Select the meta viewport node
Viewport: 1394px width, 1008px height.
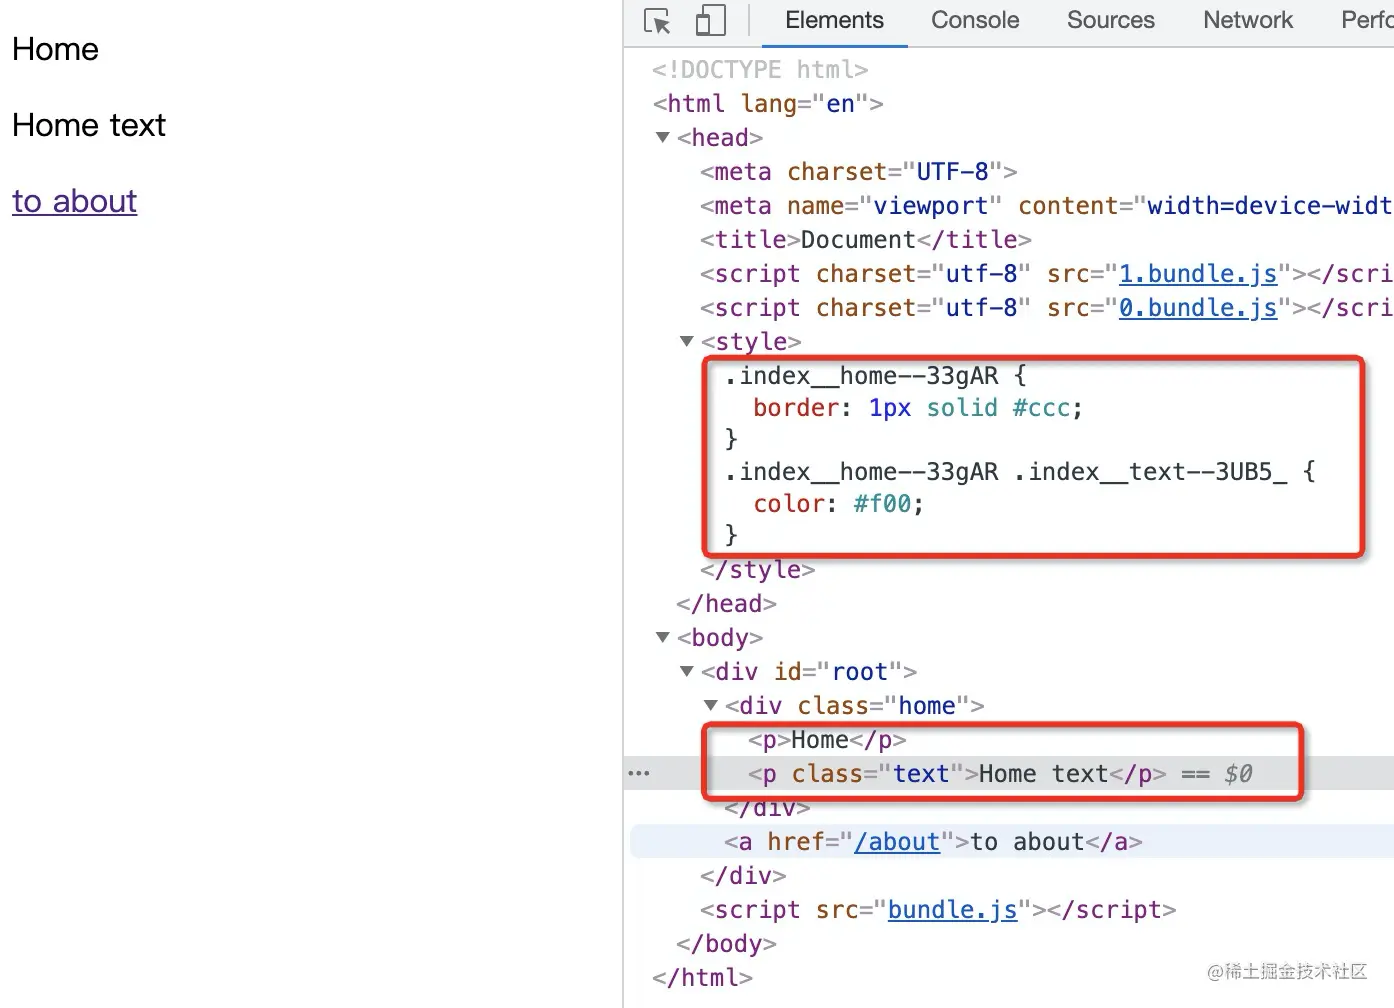click(1046, 206)
